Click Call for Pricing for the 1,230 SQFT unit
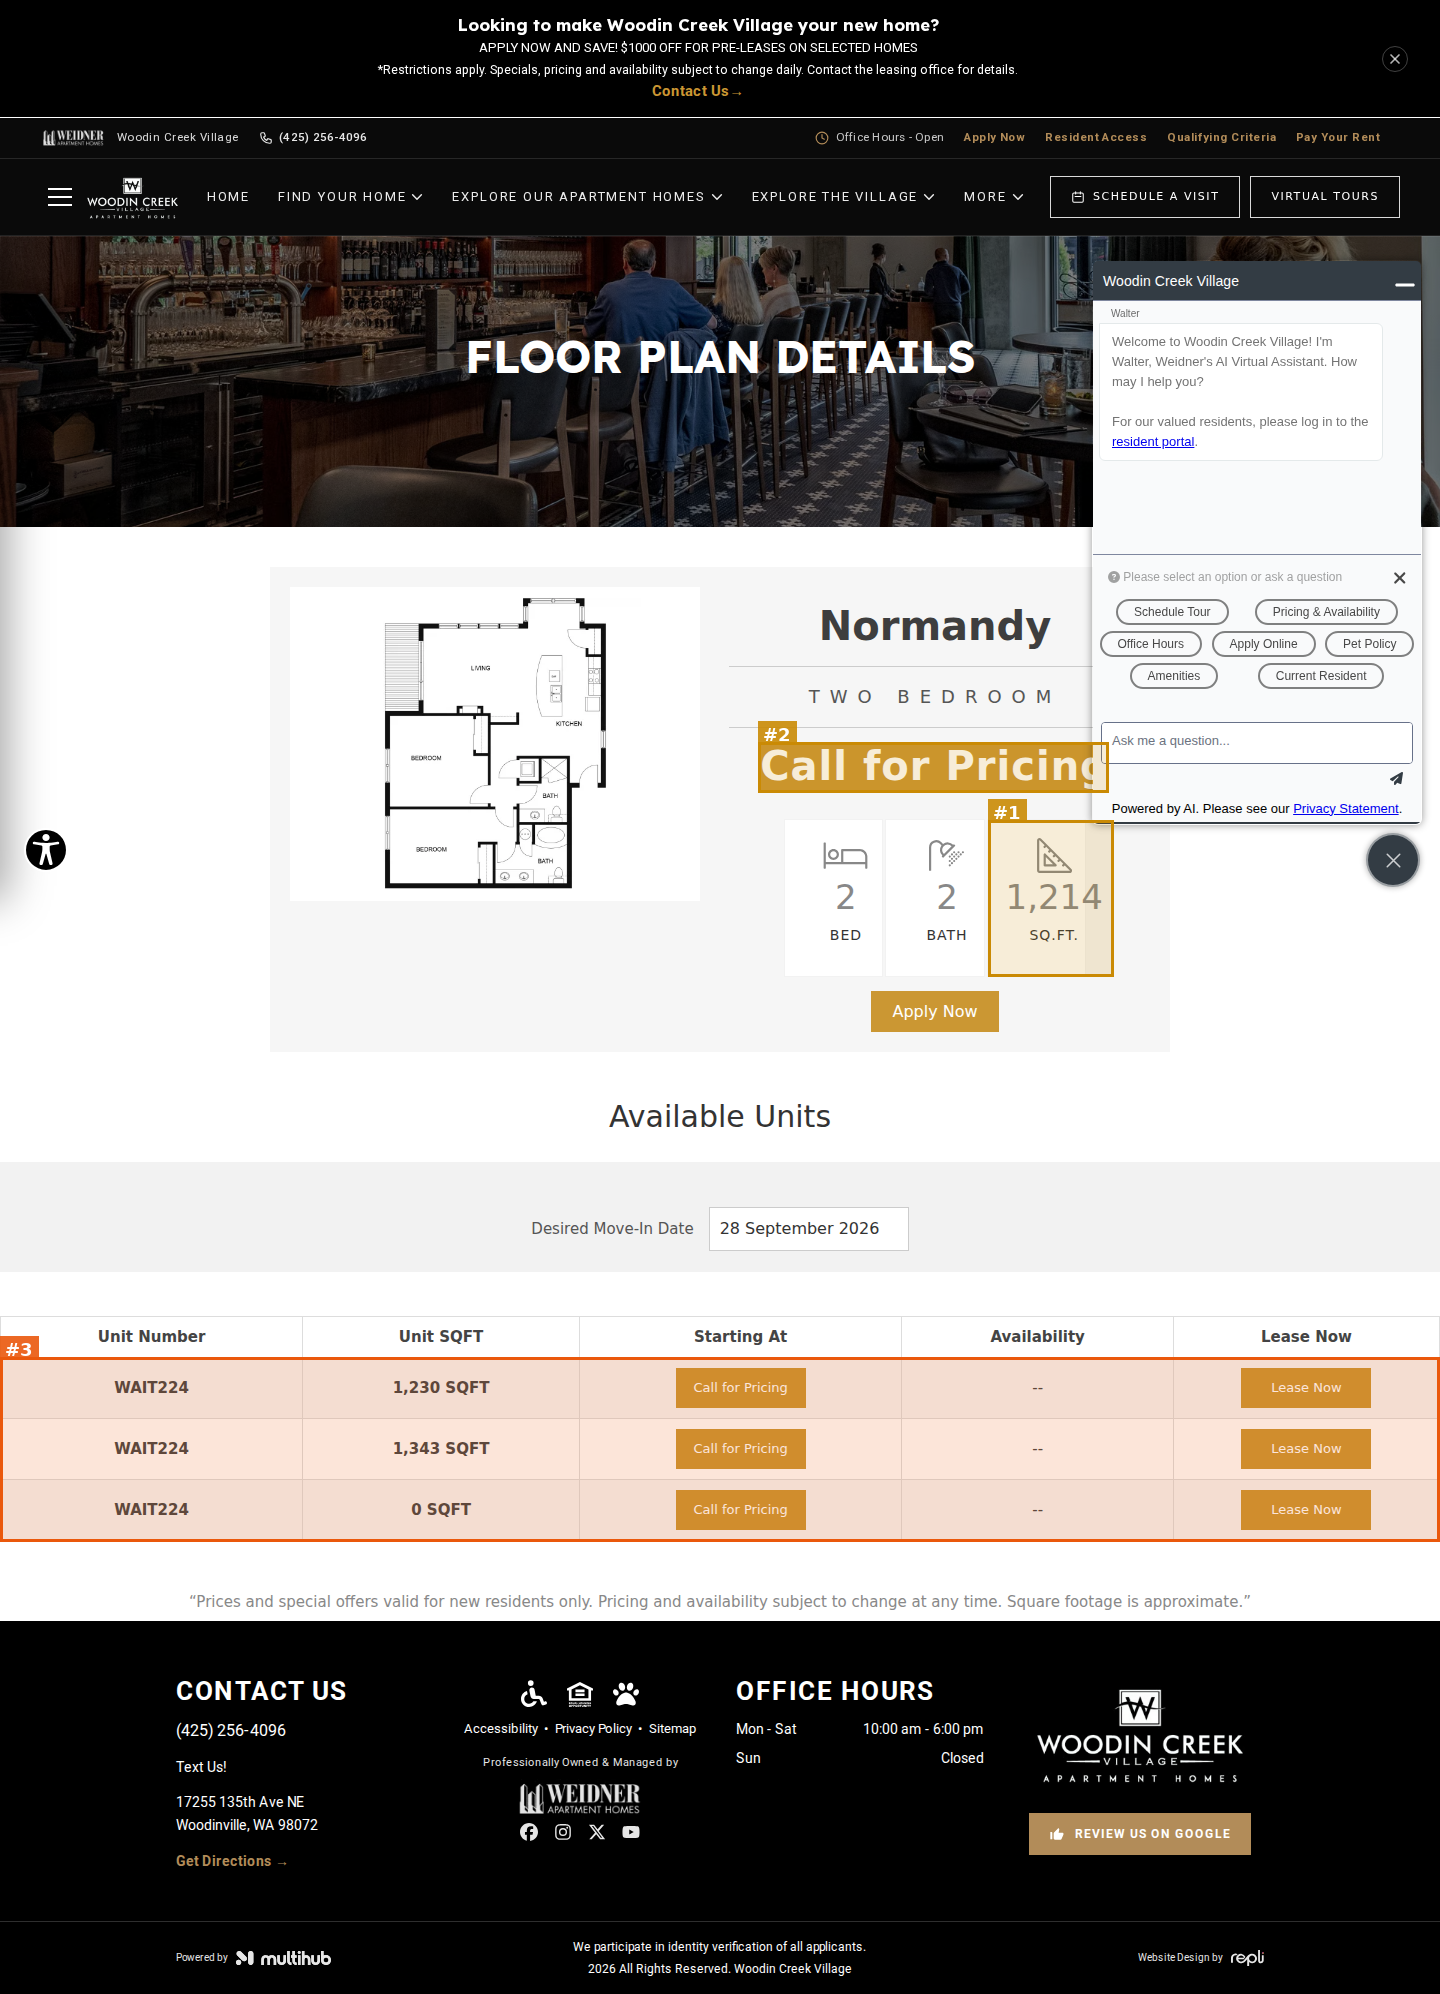1440x1994 pixels. click(741, 1388)
